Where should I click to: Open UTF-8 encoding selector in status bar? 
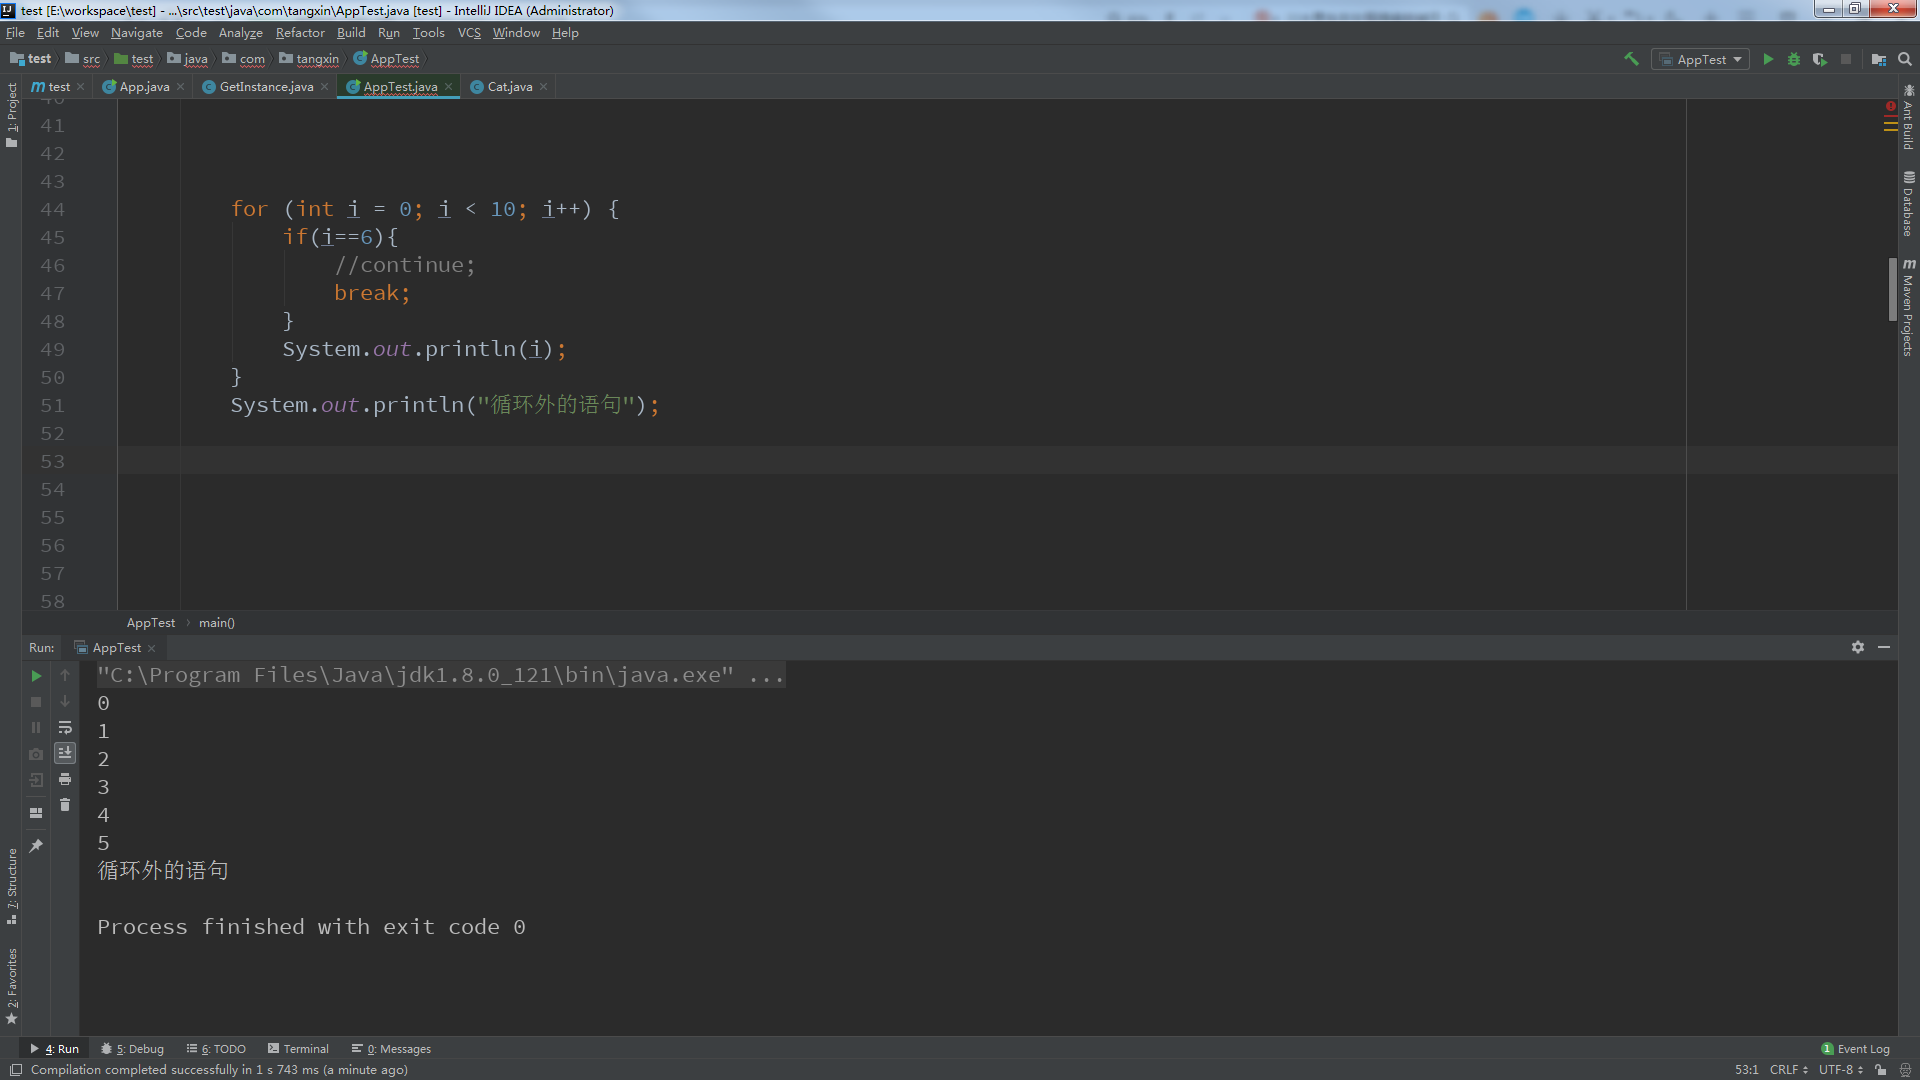(1840, 1069)
